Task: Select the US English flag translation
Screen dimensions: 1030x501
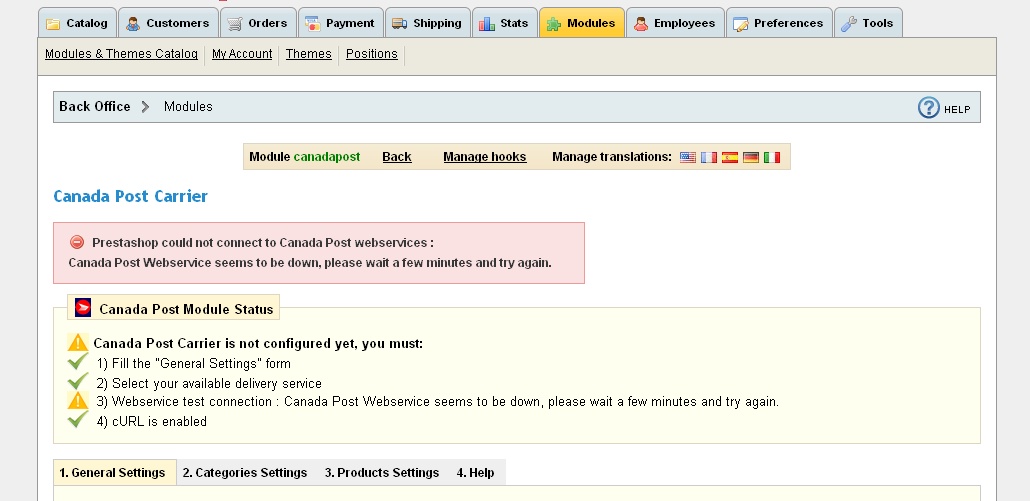Action: 688,158
